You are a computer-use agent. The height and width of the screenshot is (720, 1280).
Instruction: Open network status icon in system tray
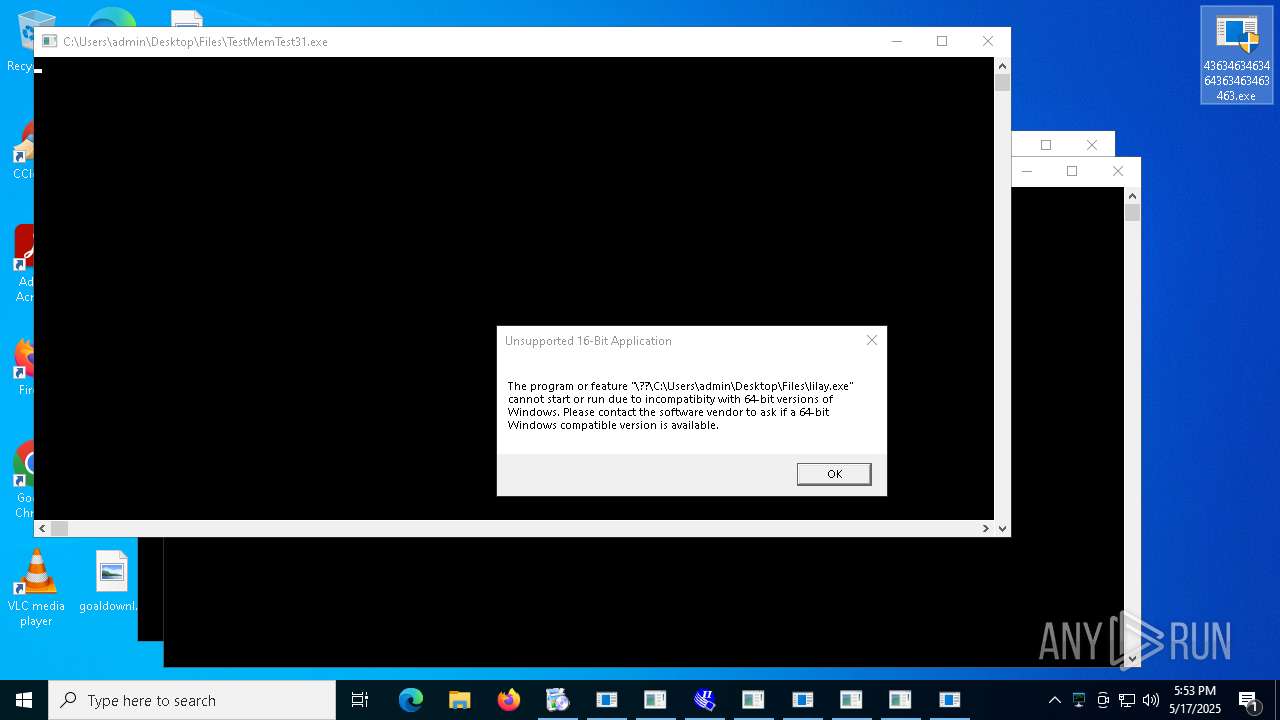click(x=1127, y=700)
